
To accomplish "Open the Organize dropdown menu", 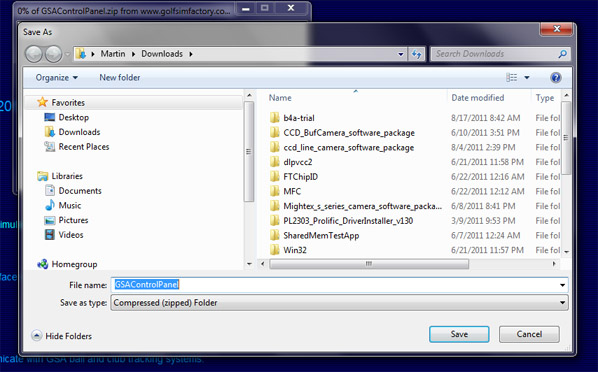I will (56, 77).
